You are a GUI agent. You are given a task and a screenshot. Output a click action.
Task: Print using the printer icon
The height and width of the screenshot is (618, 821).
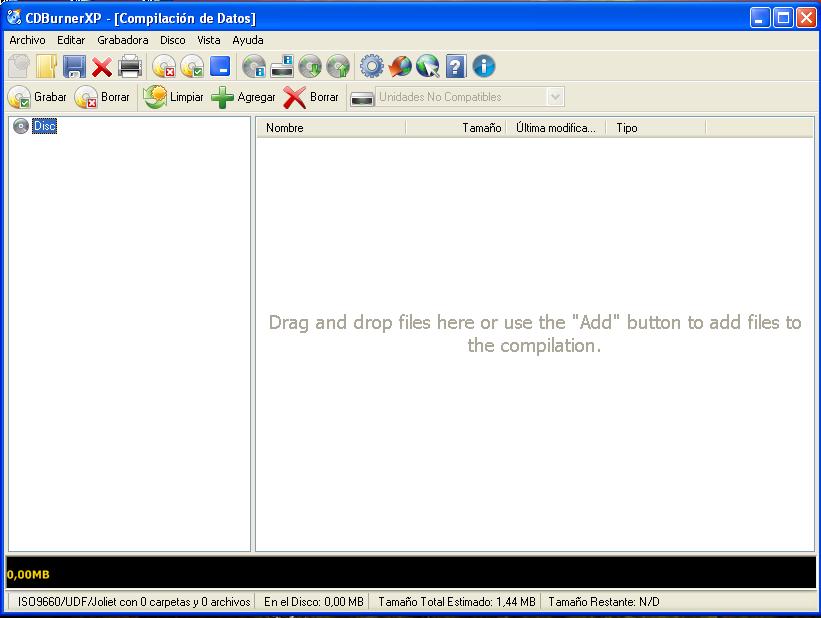coord(130,67)
